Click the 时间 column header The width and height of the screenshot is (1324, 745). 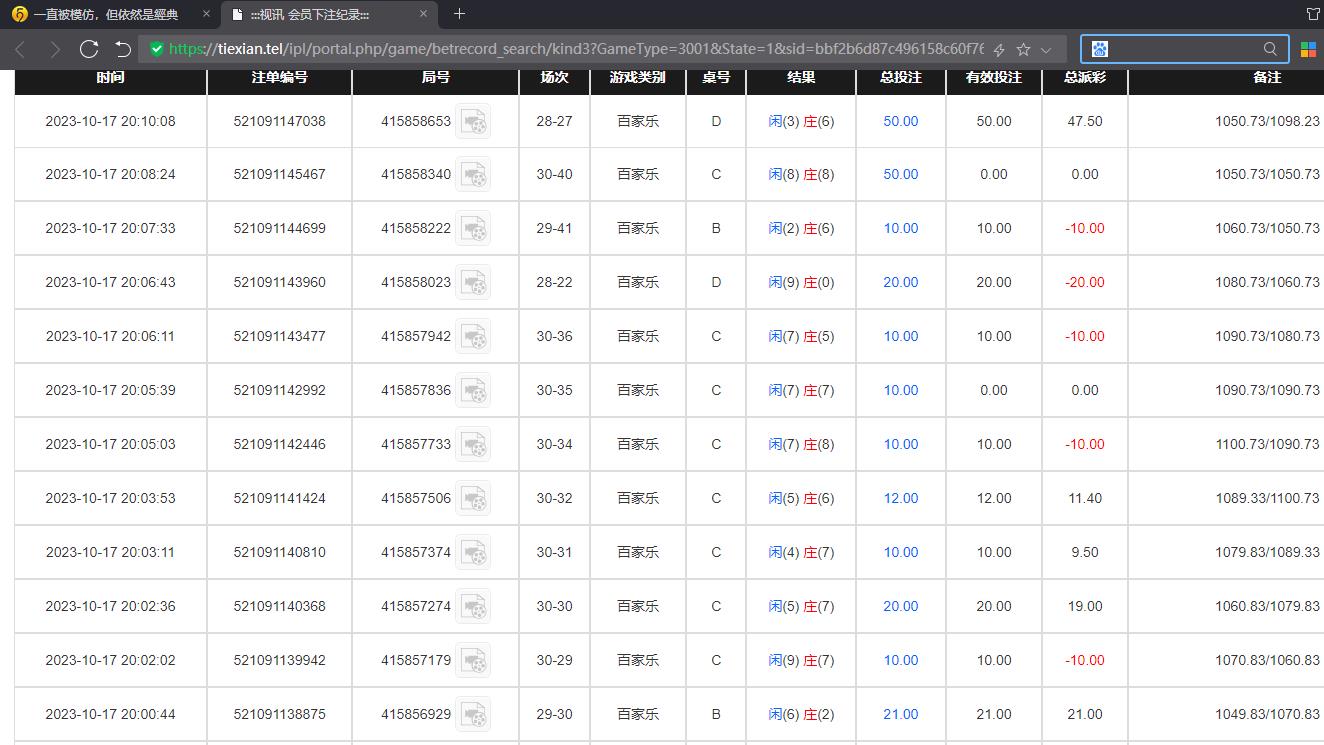(111, 77)
